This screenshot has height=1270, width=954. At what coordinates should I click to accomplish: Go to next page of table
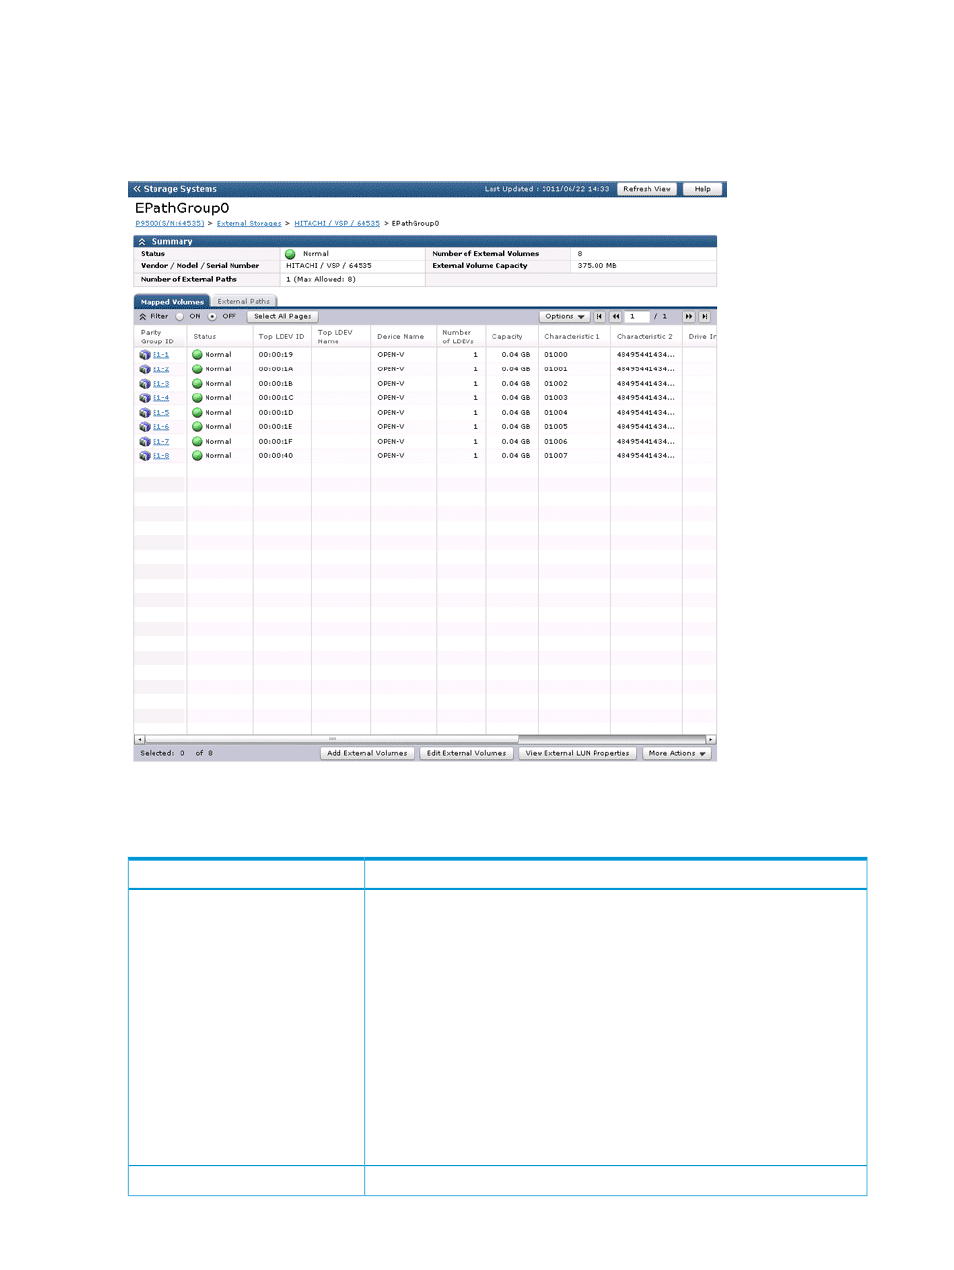(689, 317)
